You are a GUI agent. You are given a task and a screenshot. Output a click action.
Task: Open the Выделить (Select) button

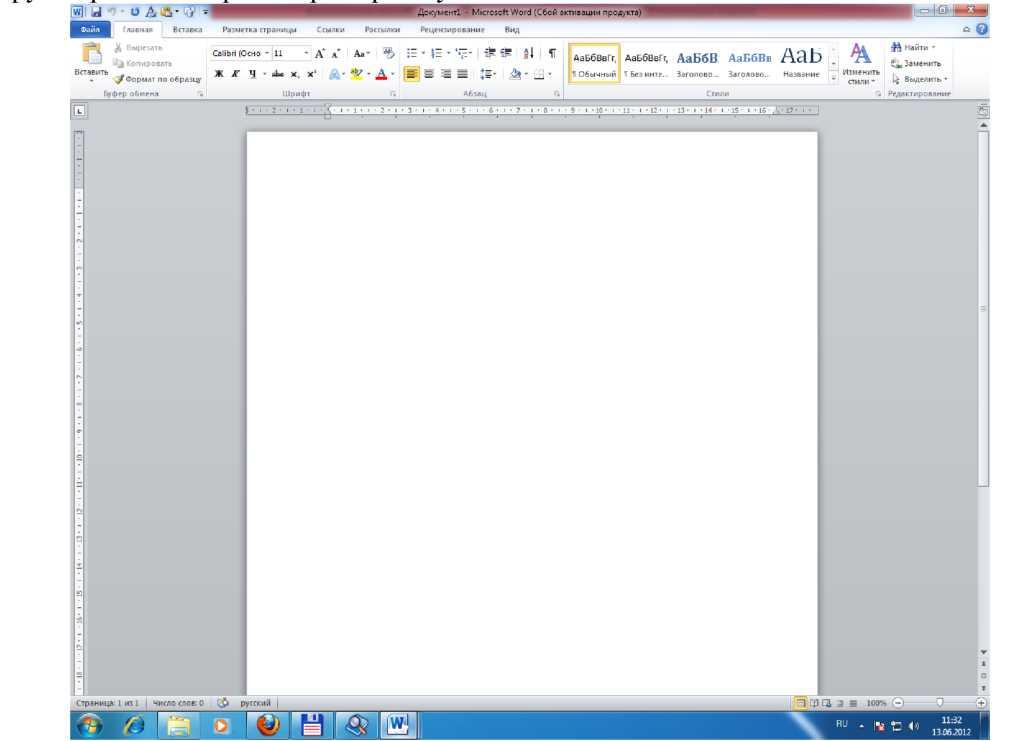(919, 78)
